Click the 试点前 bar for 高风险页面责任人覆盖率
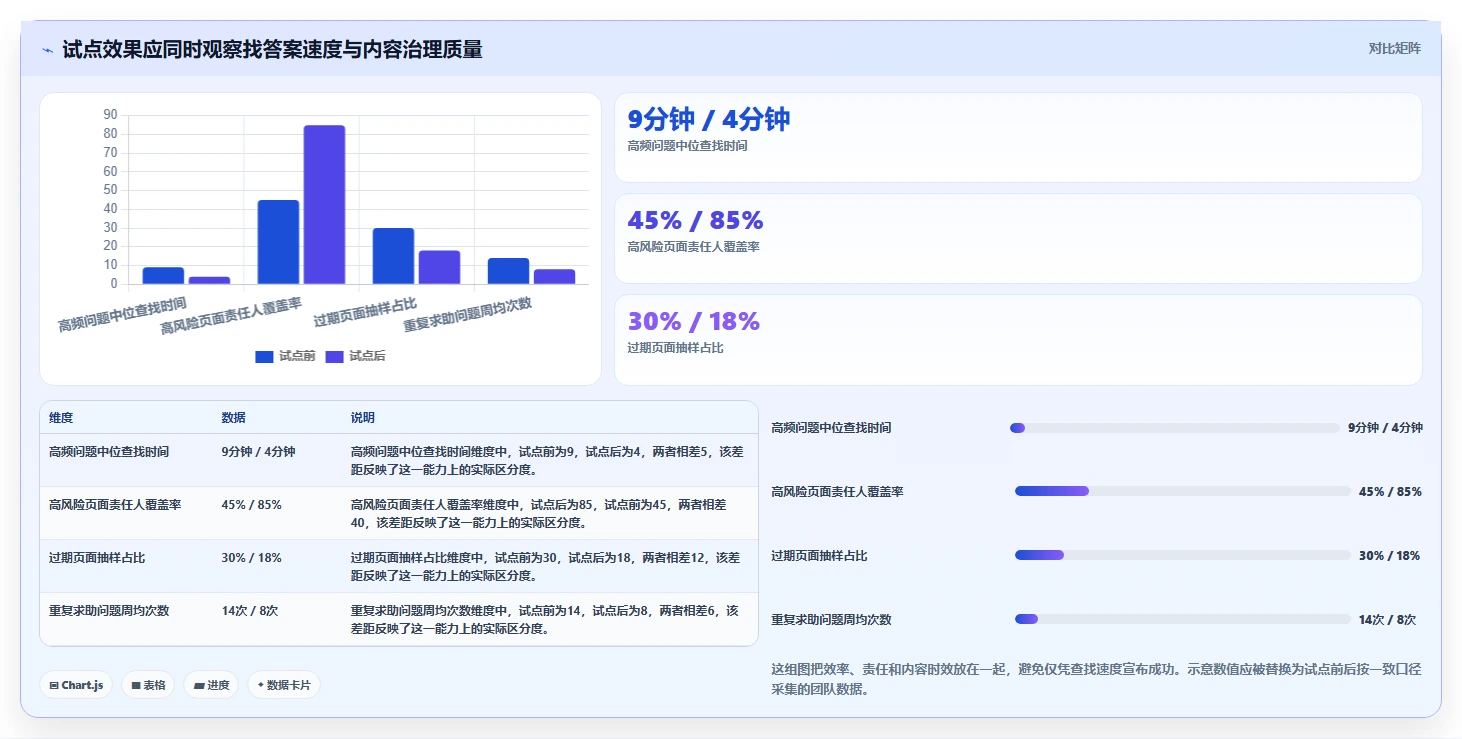1462x739 pixels. (278, 242)
